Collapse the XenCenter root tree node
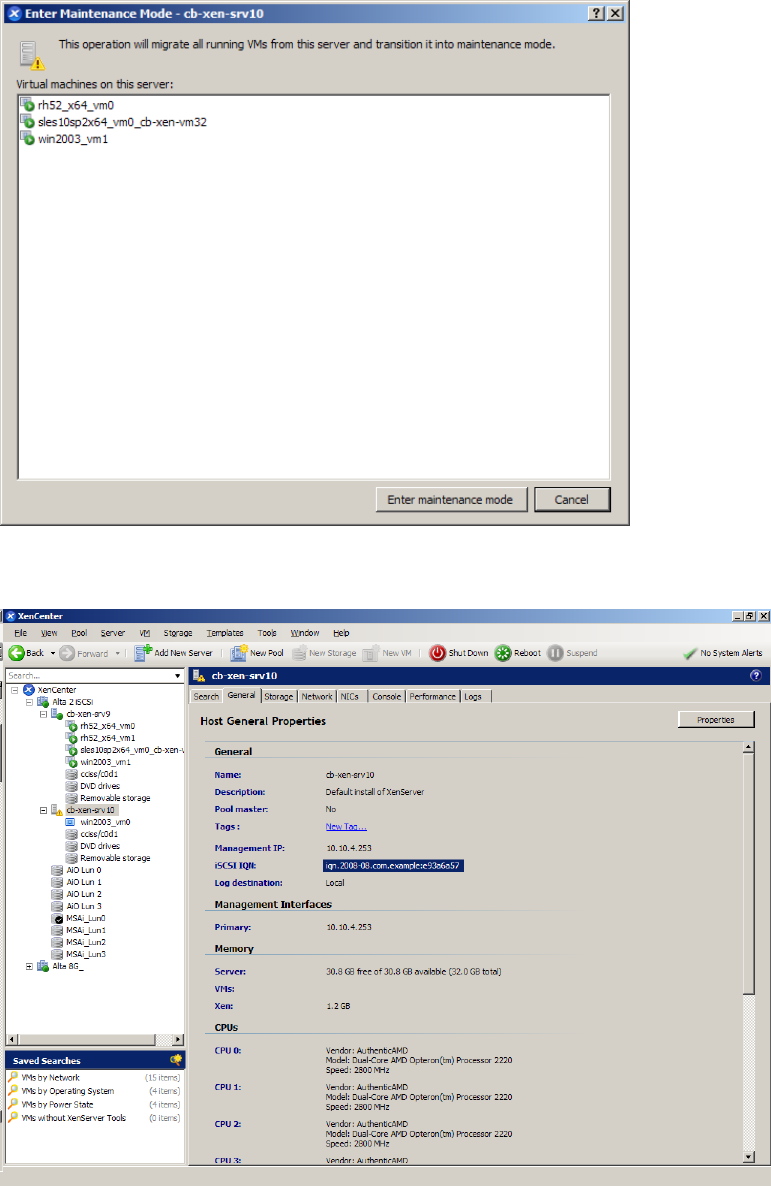This screenshot has height=1186, width=771. coord(14,690)
